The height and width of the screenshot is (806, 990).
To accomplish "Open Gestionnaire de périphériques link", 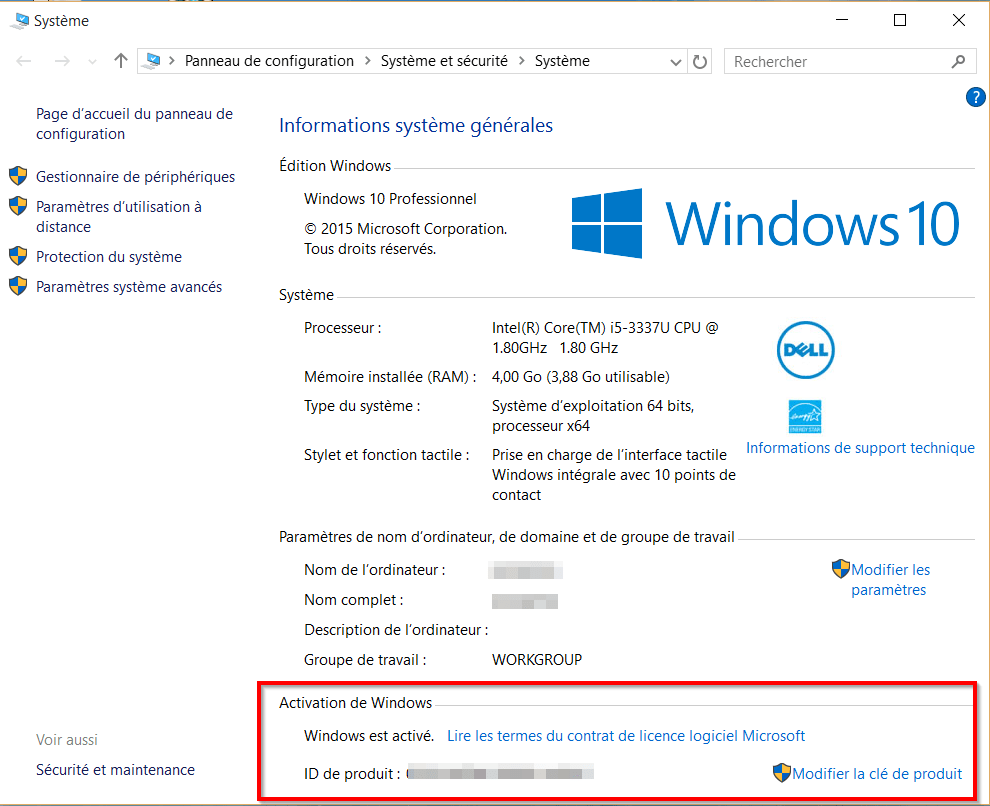I will (x=135, y=177).
